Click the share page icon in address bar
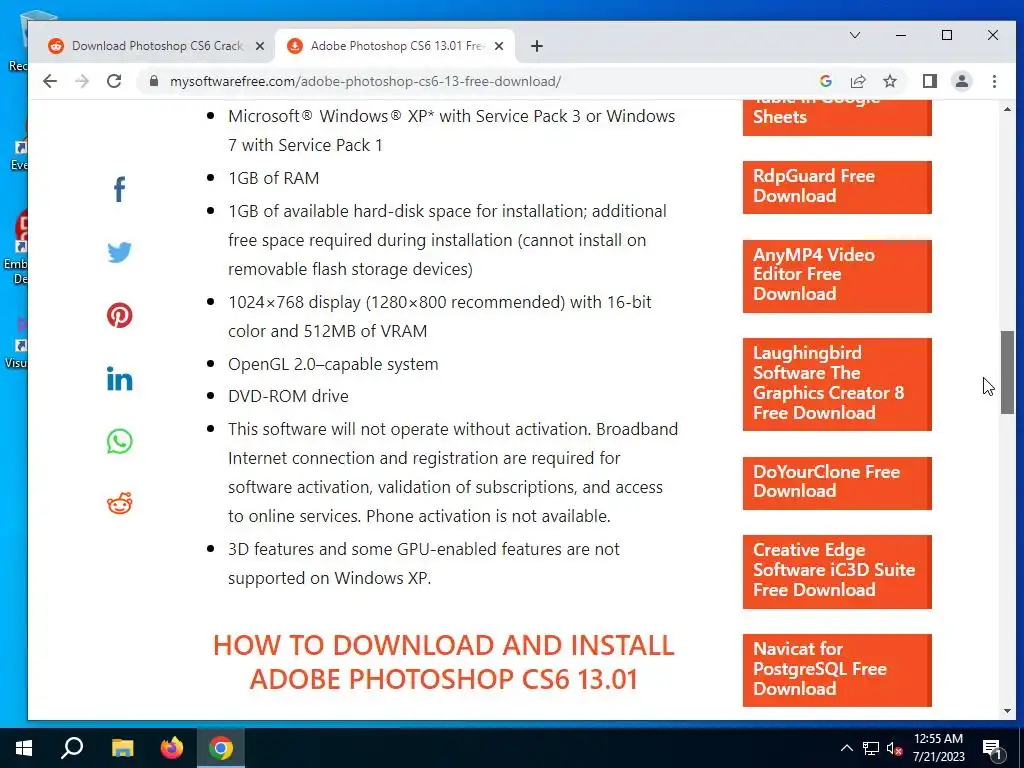The image size is (1024, 768). coord(857,81)
